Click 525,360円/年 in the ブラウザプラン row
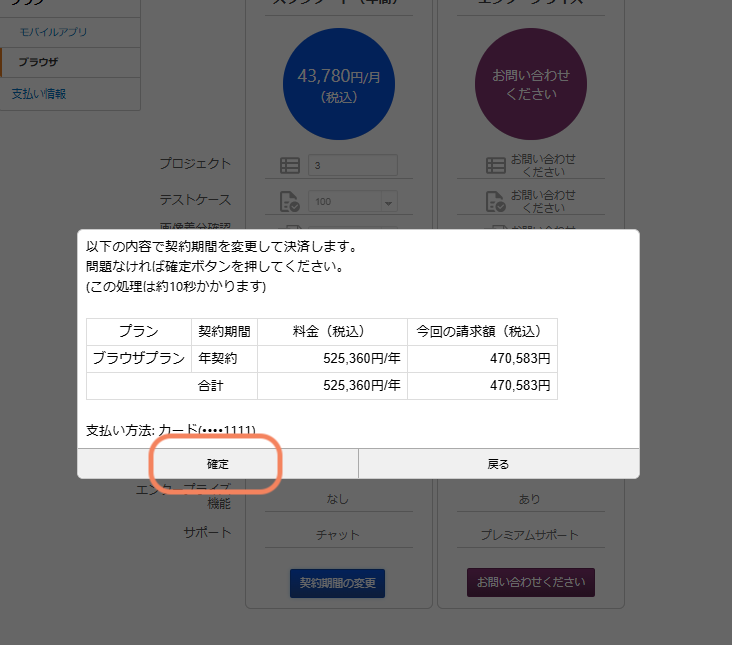The image size is (732, 645). click(x=332, y=358)
